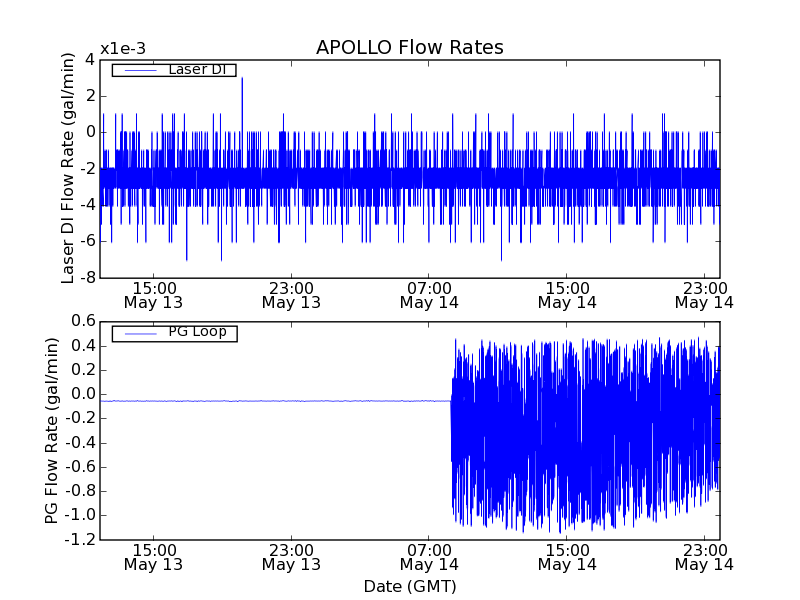Click the "-8" tick on Laser DI axis

click(87, 278)
